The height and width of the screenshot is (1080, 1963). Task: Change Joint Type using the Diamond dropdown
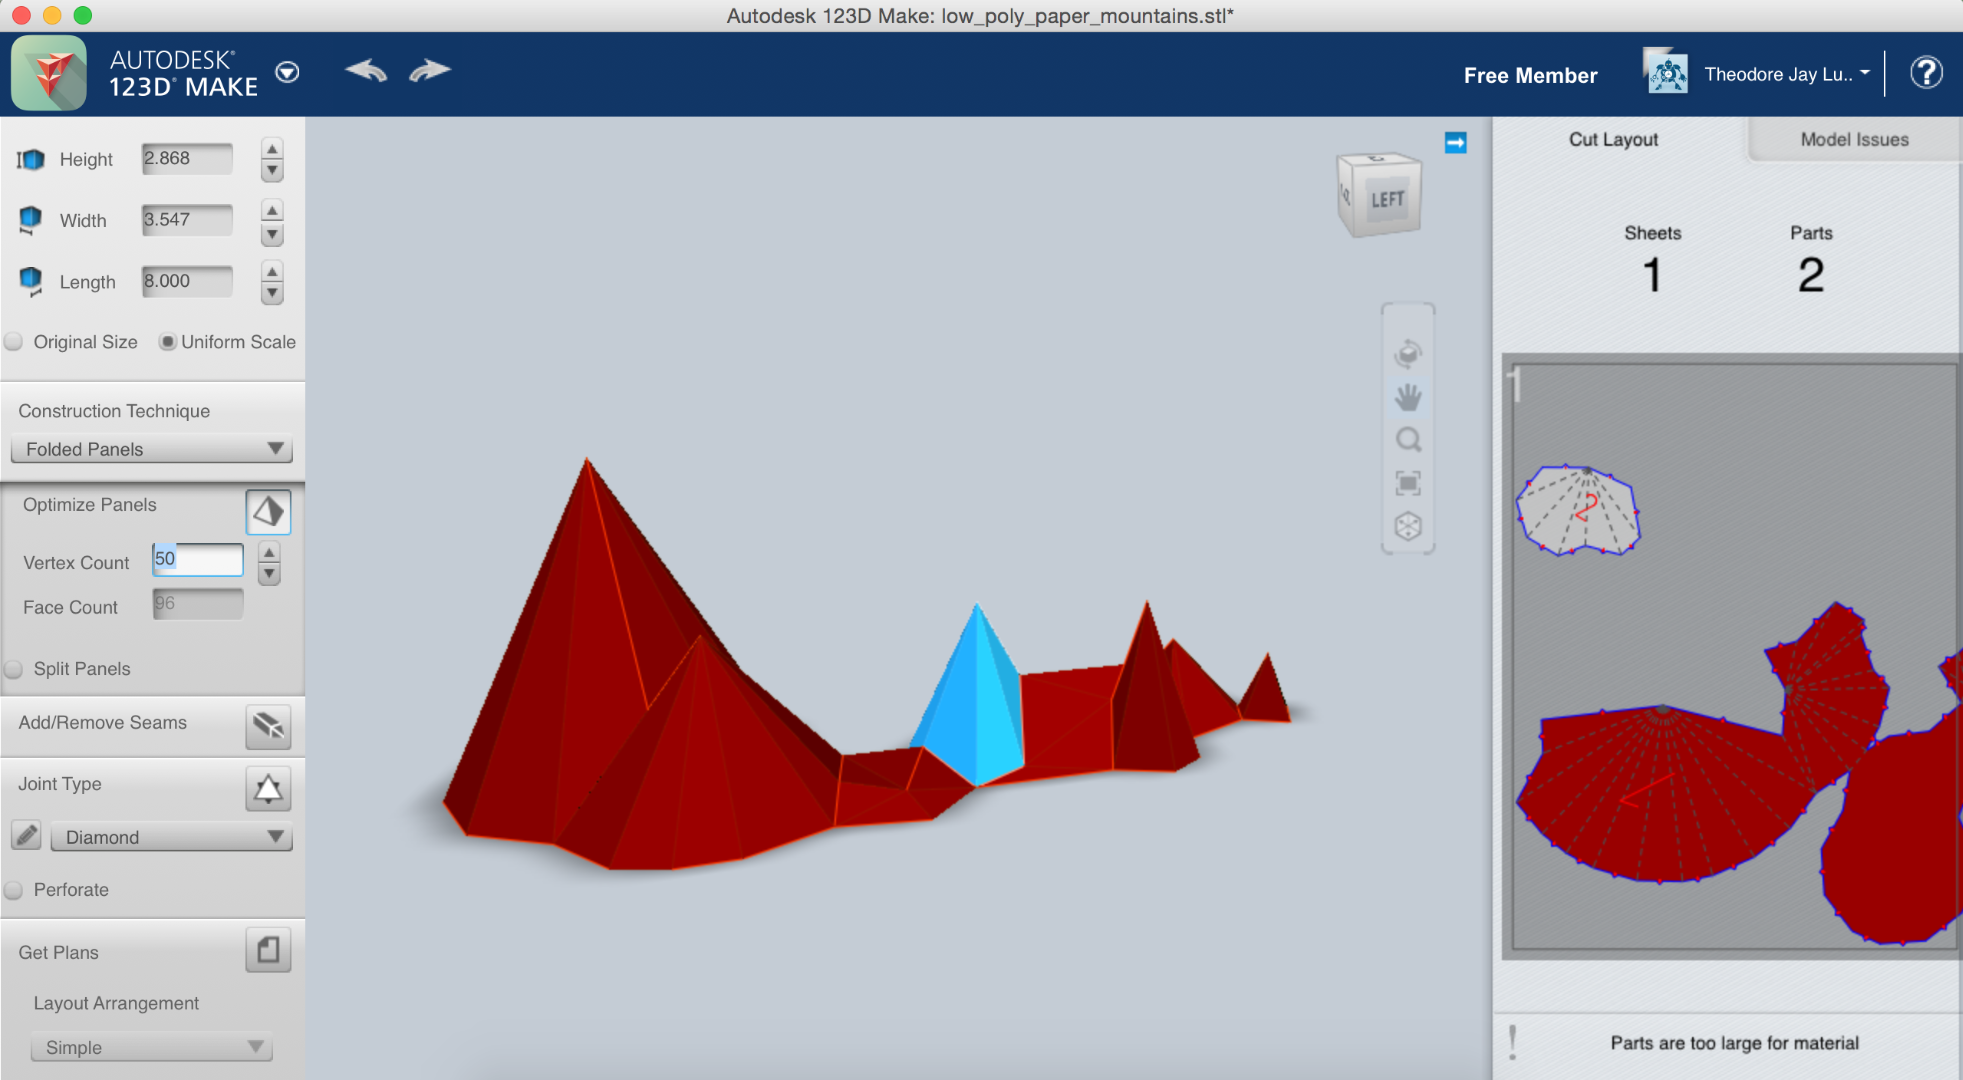(x=170, y=837)
